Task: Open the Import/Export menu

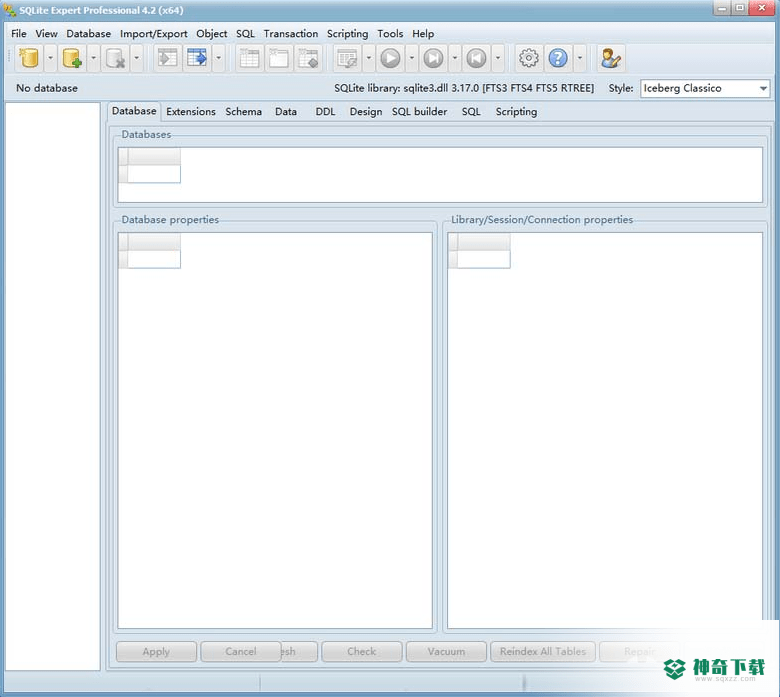Action: (x=154, y=34)
